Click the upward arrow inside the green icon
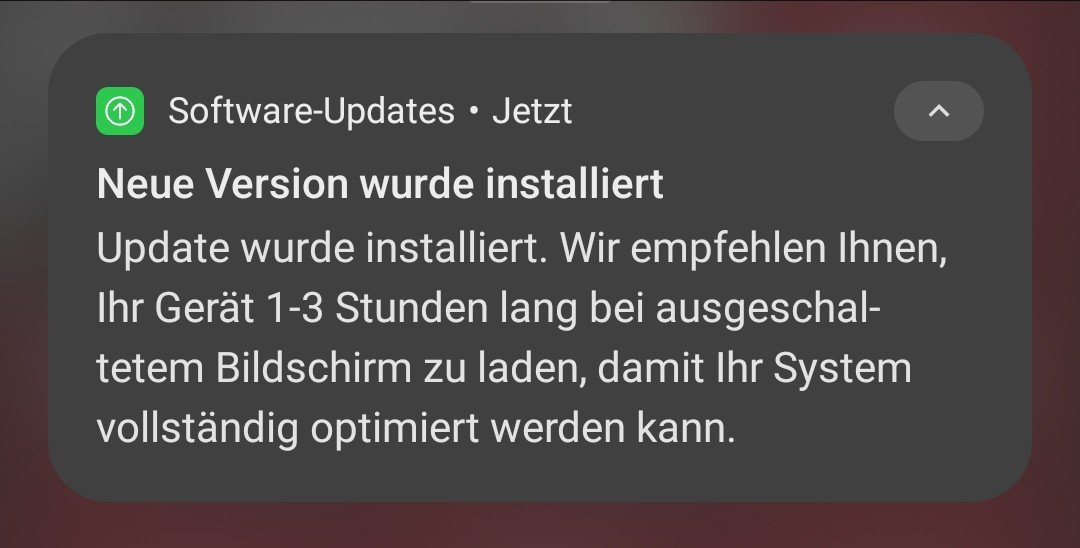Image resolution: width=1080 pixels, height=548 pixels. pyautogui.click(x=120, y=111)
